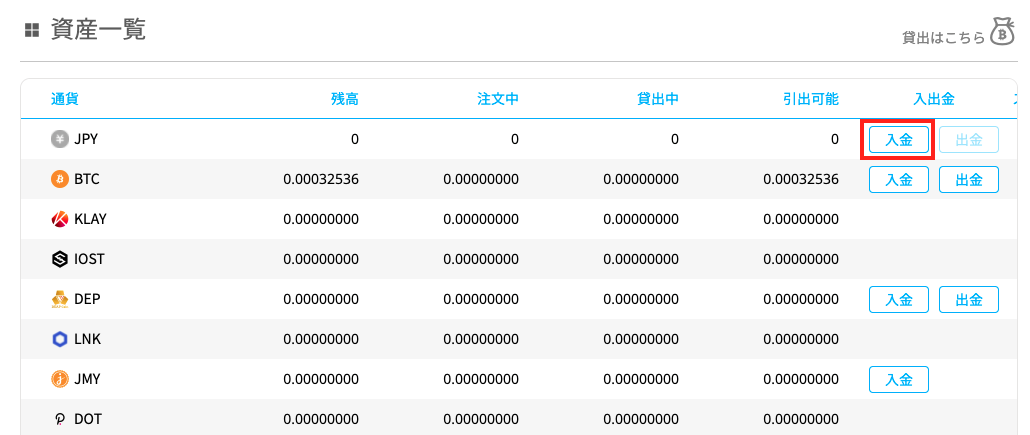Click the DOT polkadot icon

coord(60,419)
